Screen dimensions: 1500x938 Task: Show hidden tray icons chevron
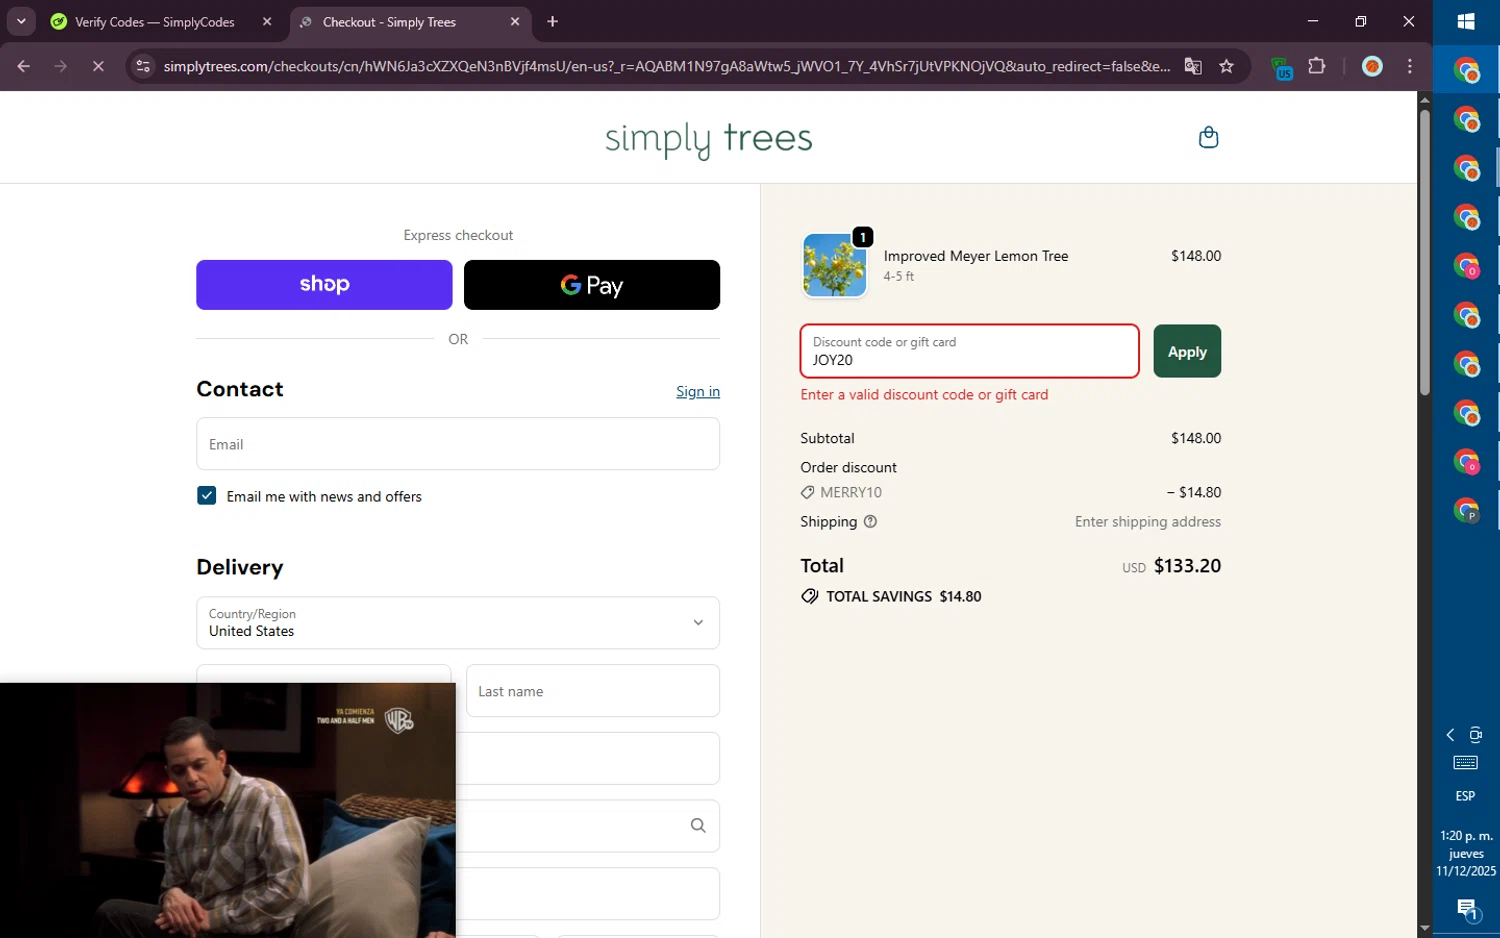pos(1450,735)
